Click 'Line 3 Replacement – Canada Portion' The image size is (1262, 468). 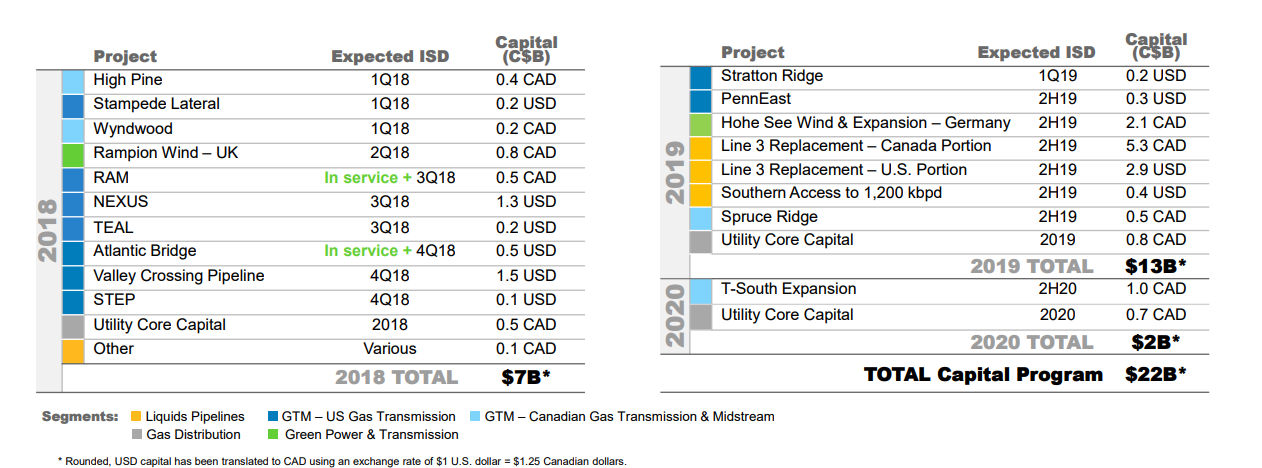click(x=856, y=146)
